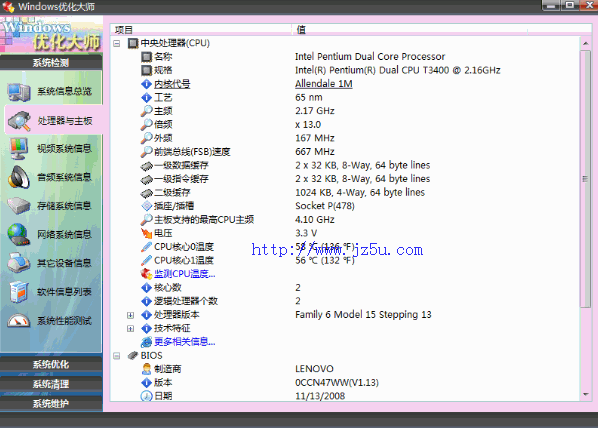Select the BIOS 版本 row
The height and width of the screenshot is (428, 598).
pos(345,383)
